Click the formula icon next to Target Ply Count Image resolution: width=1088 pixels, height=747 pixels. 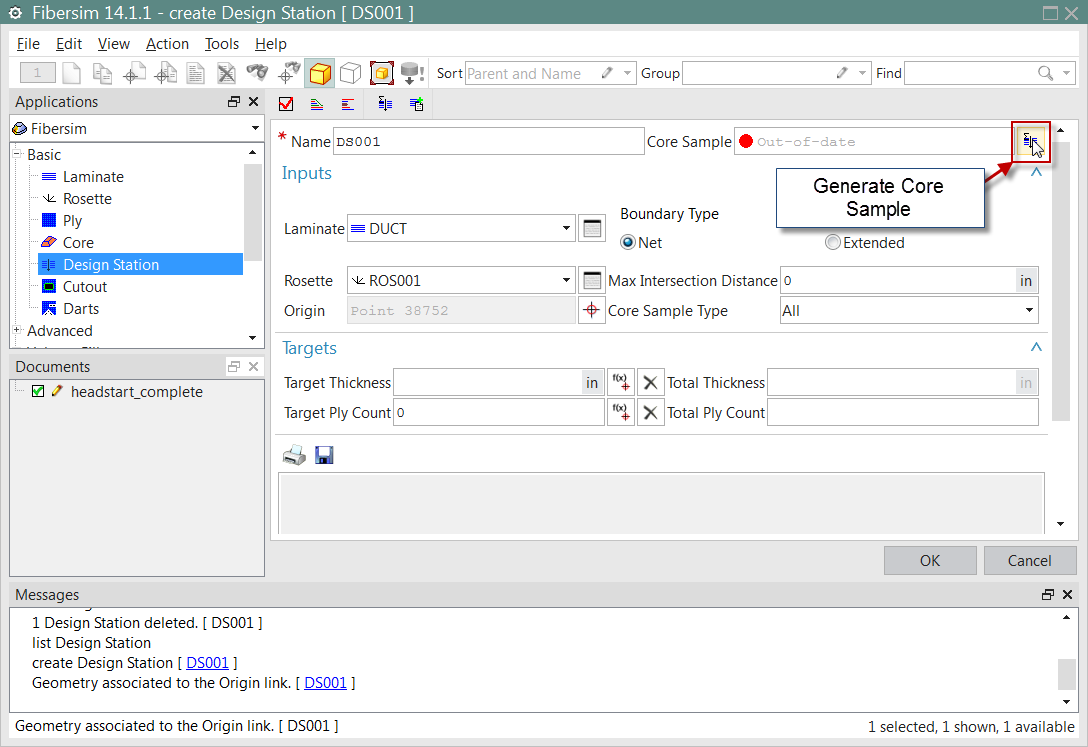(620, 413)
